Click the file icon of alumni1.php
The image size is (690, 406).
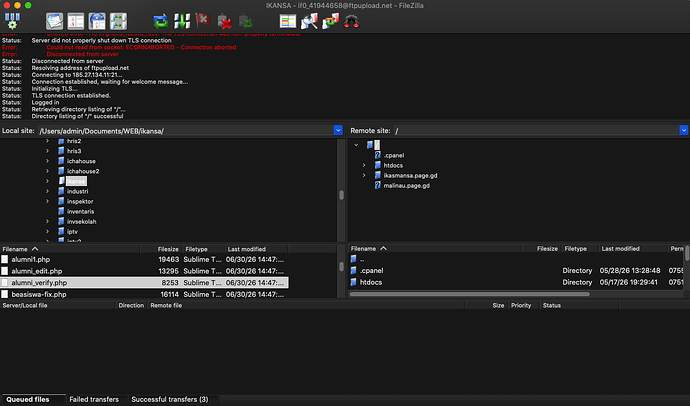[5, 260]
